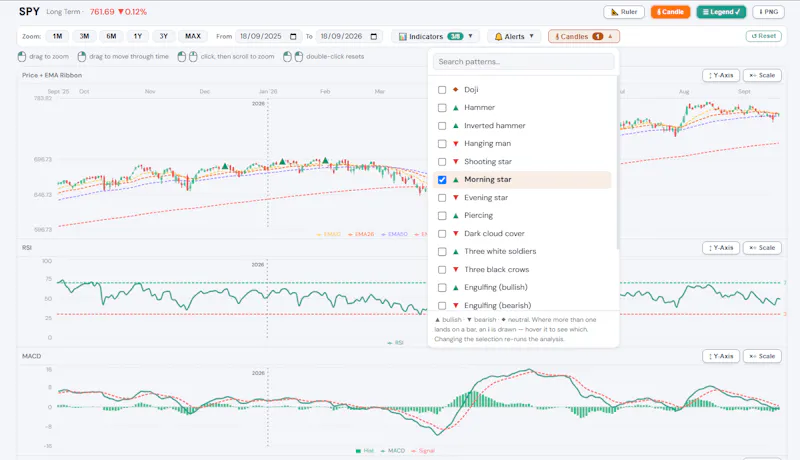
Task: Toggle EMA12 series in price legend
Action: (x=329, y=234)
